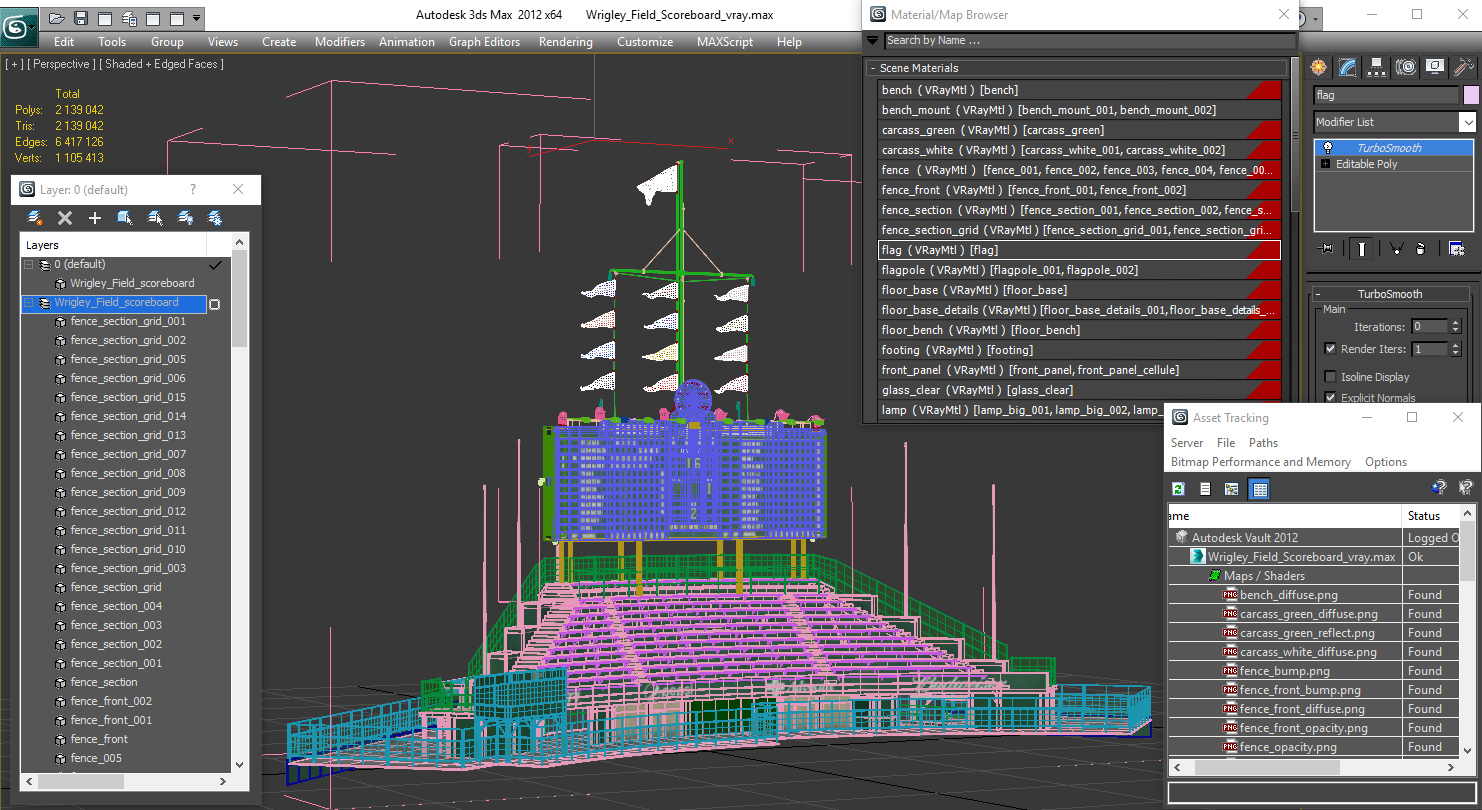
Task: Click Configure Modifier Sets icon
Action: click(1456, 249)
